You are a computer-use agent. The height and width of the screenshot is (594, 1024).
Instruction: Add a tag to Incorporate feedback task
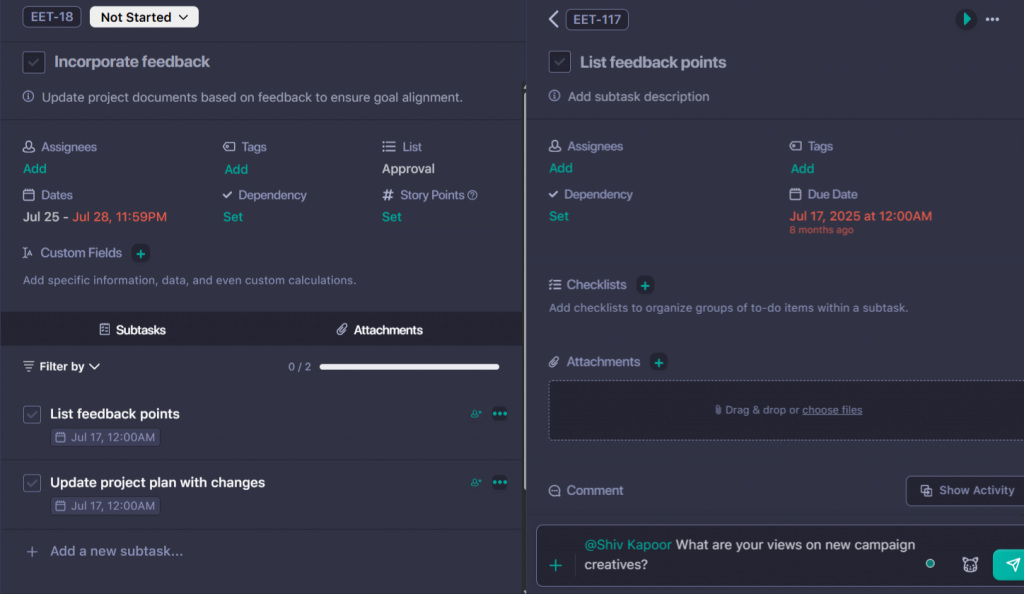pos(236,169)
